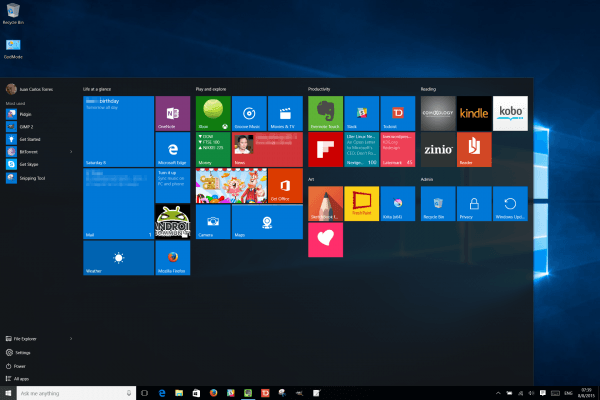Launch the Kindle tile
This screenshot has width=600, height=400.
(x=474, y=113)
